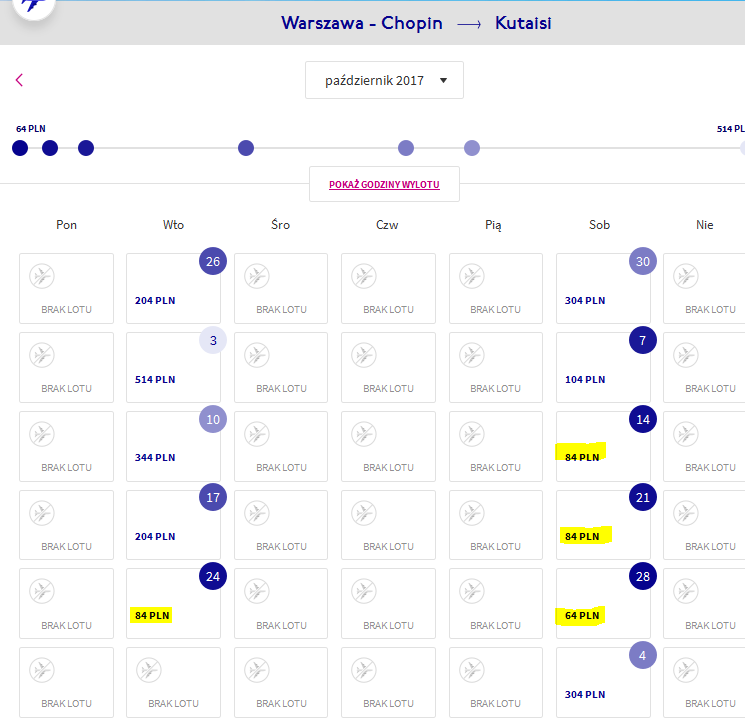Pick the date circle 14 on Saturday

pyautogui.click(x=643, y=419)
